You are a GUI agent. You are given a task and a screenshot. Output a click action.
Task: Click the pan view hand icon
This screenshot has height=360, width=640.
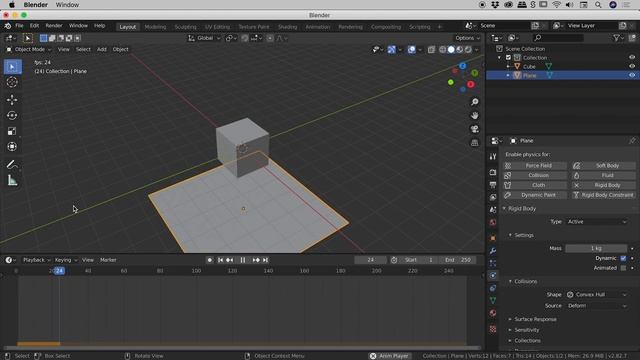point(474,116)
